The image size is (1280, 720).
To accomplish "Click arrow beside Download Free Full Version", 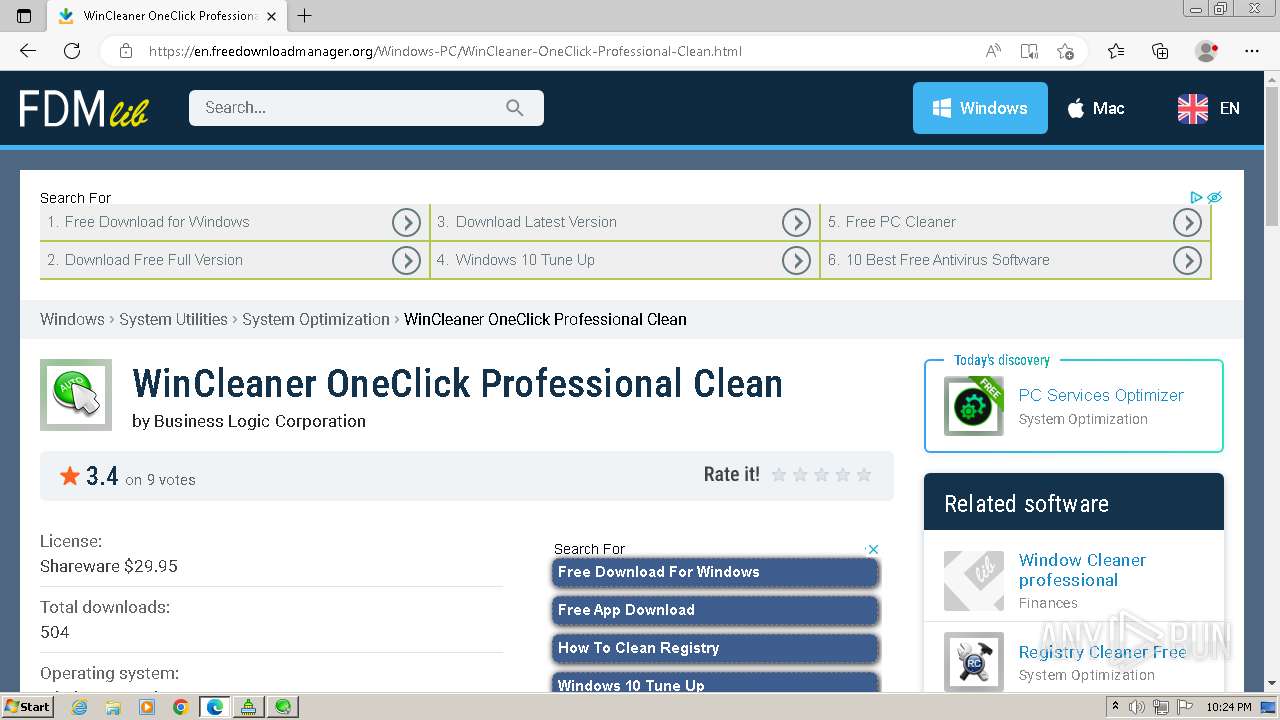I will point(406,260).
